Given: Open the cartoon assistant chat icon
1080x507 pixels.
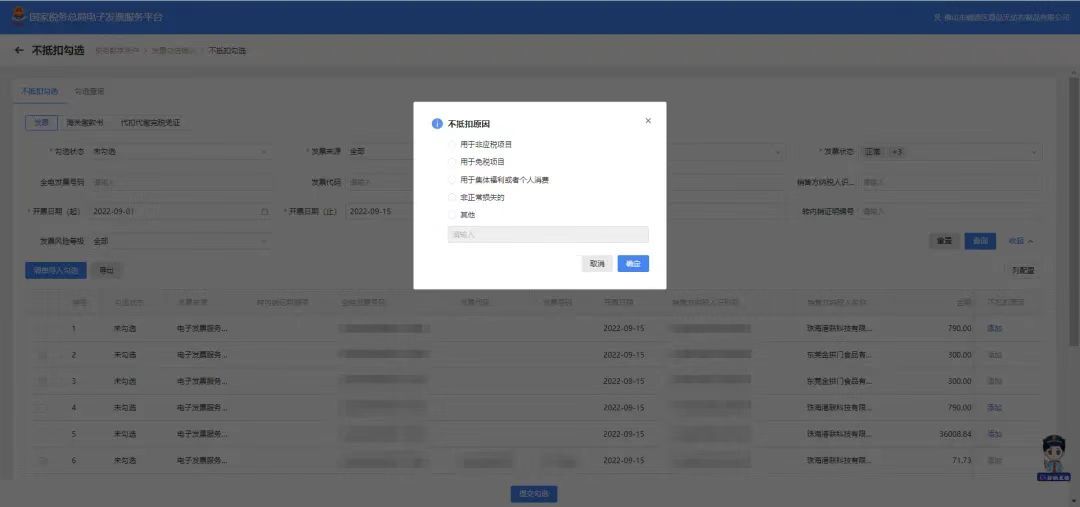Looking at the screenshot, I should click(x=1054, y=457).
